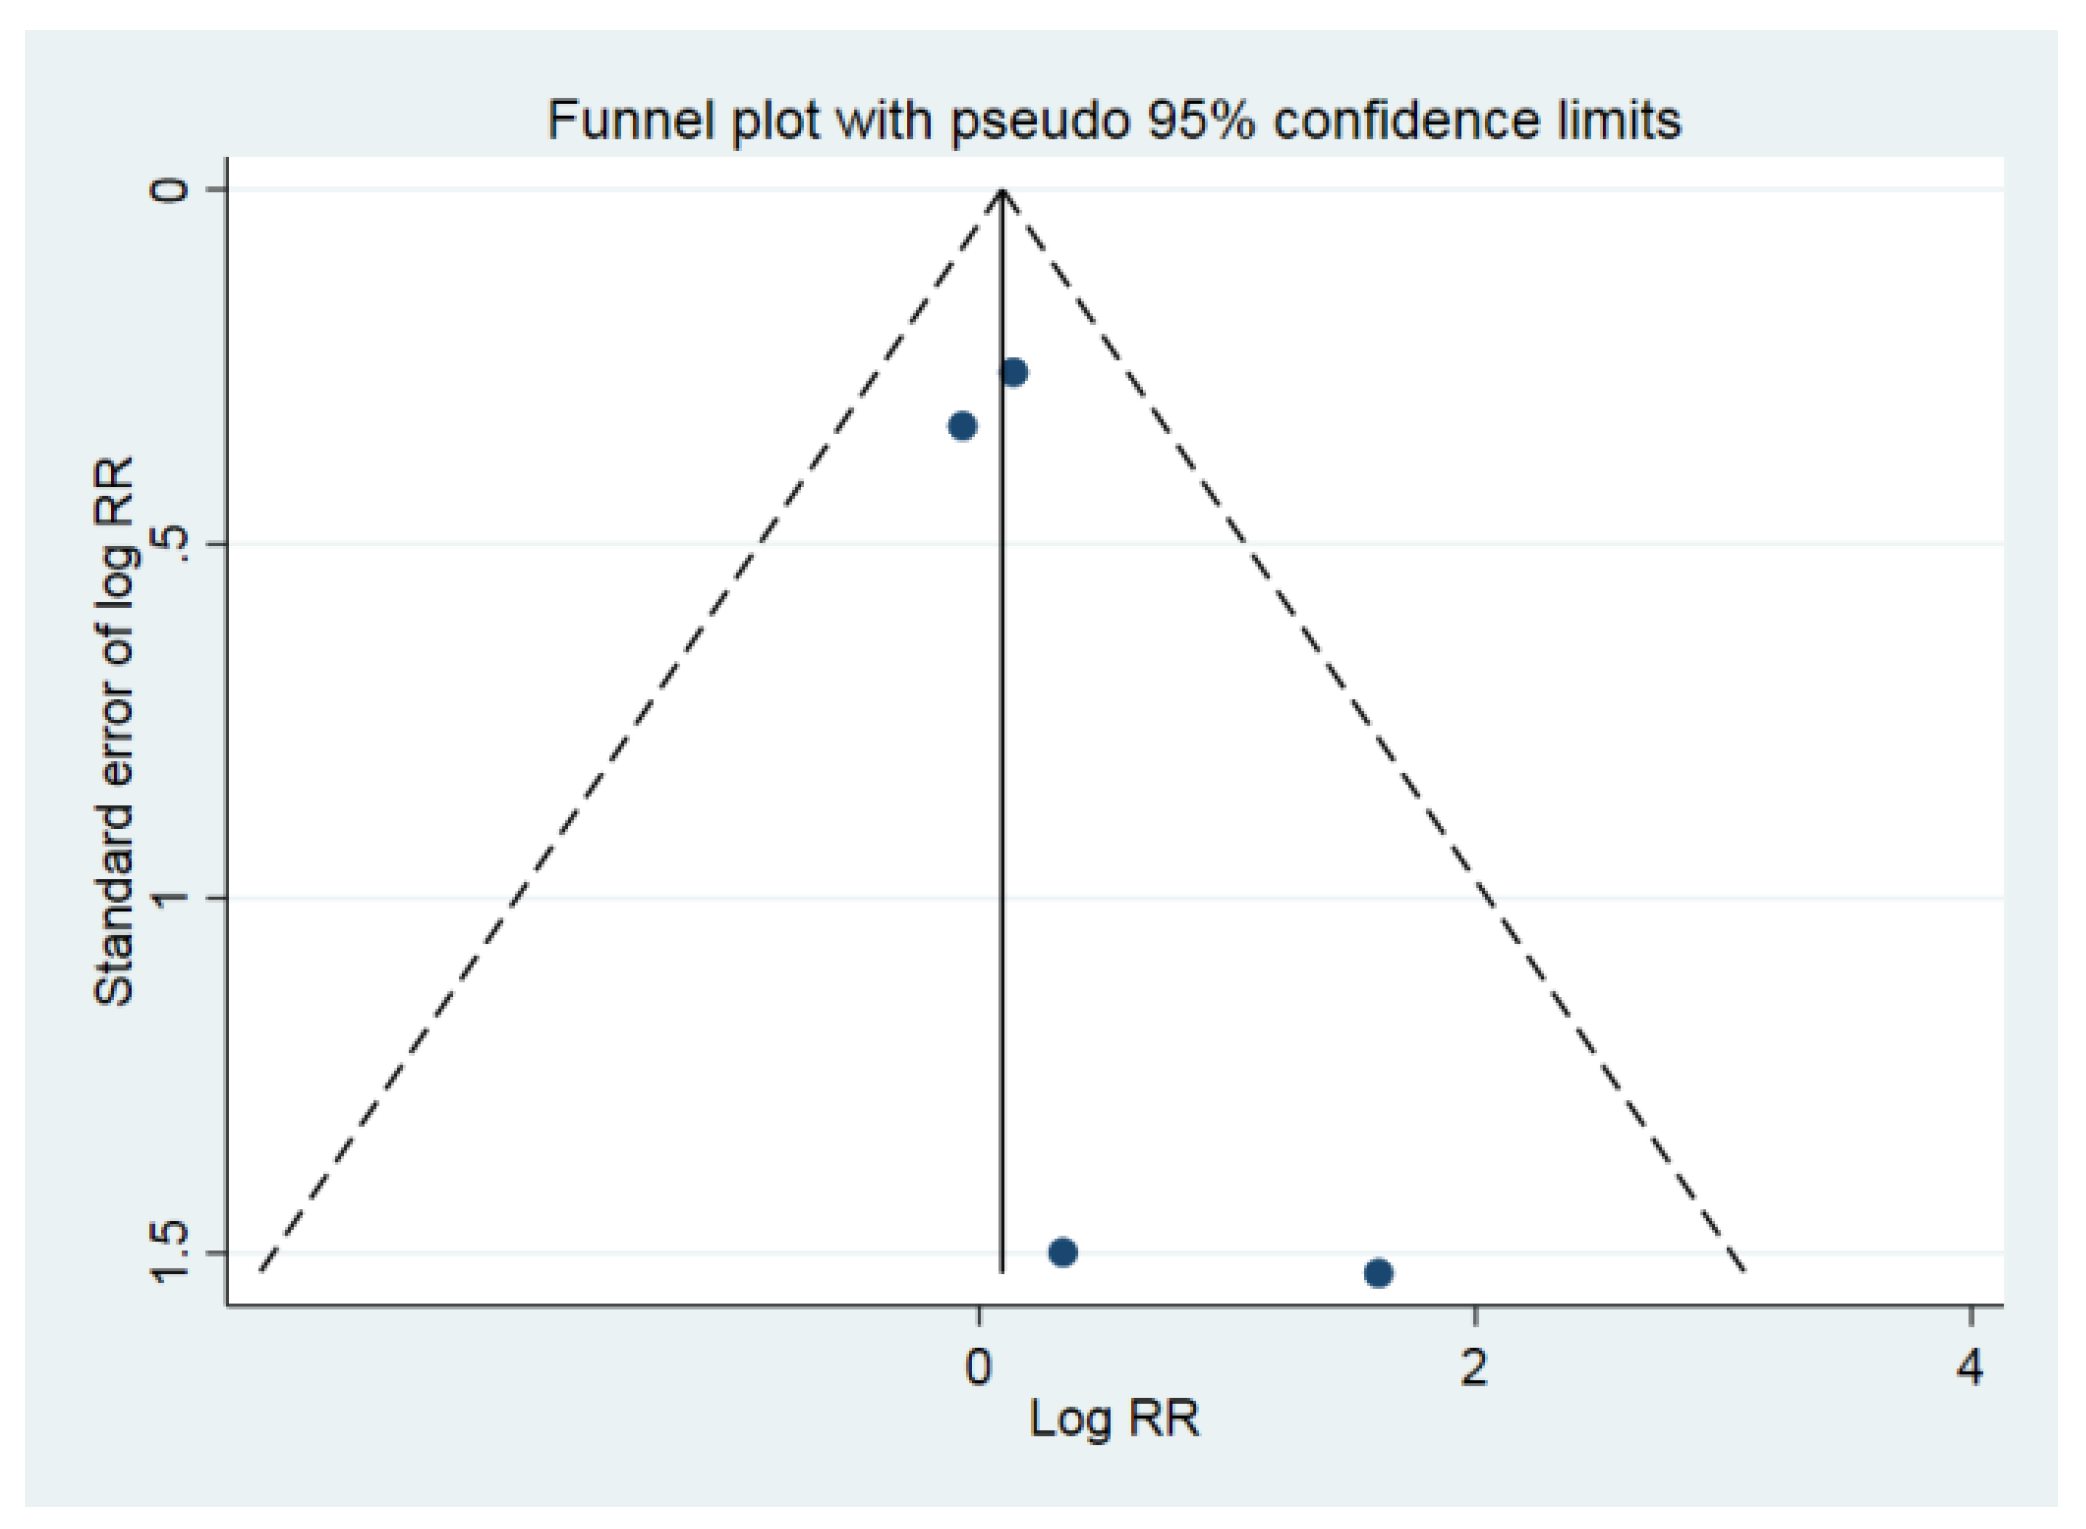Select the topmost data point near the center line
The height and width of the screenshot is (1529, 2086).
coord(1013,373)
